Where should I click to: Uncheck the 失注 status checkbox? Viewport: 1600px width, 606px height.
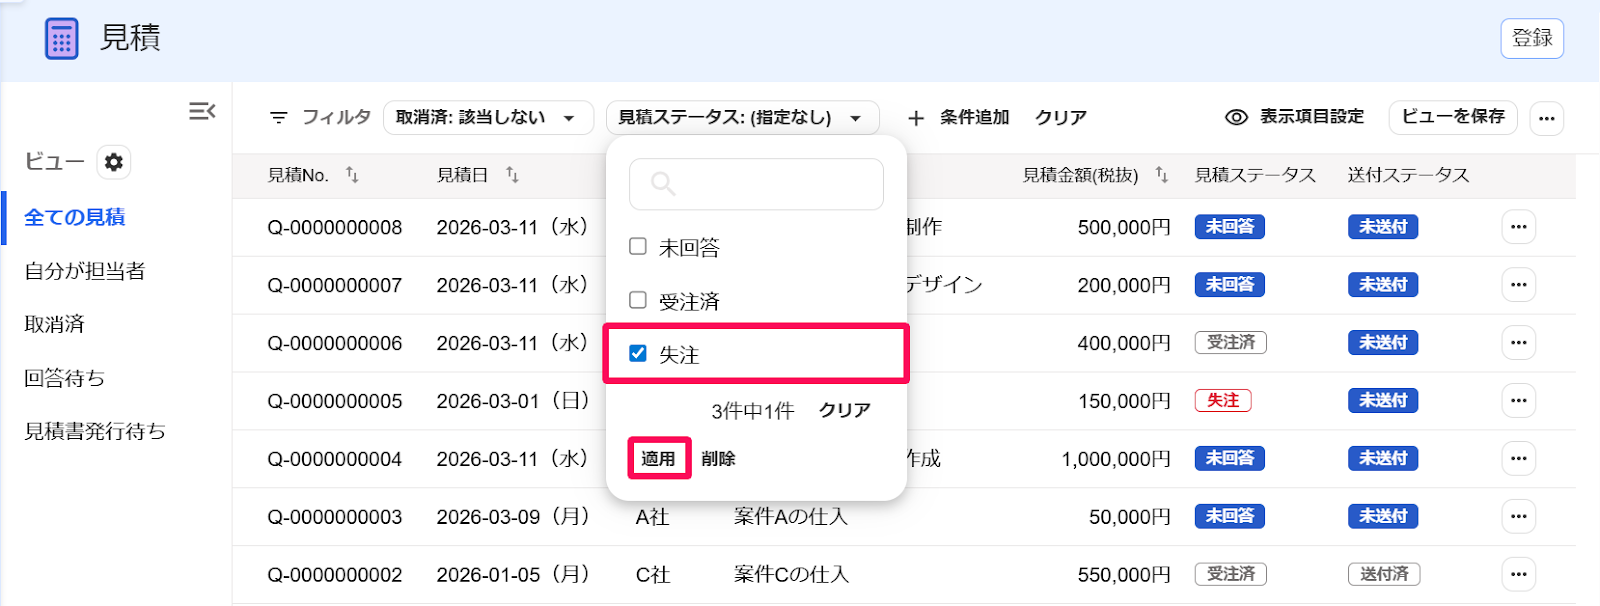[x=638, y=353]
